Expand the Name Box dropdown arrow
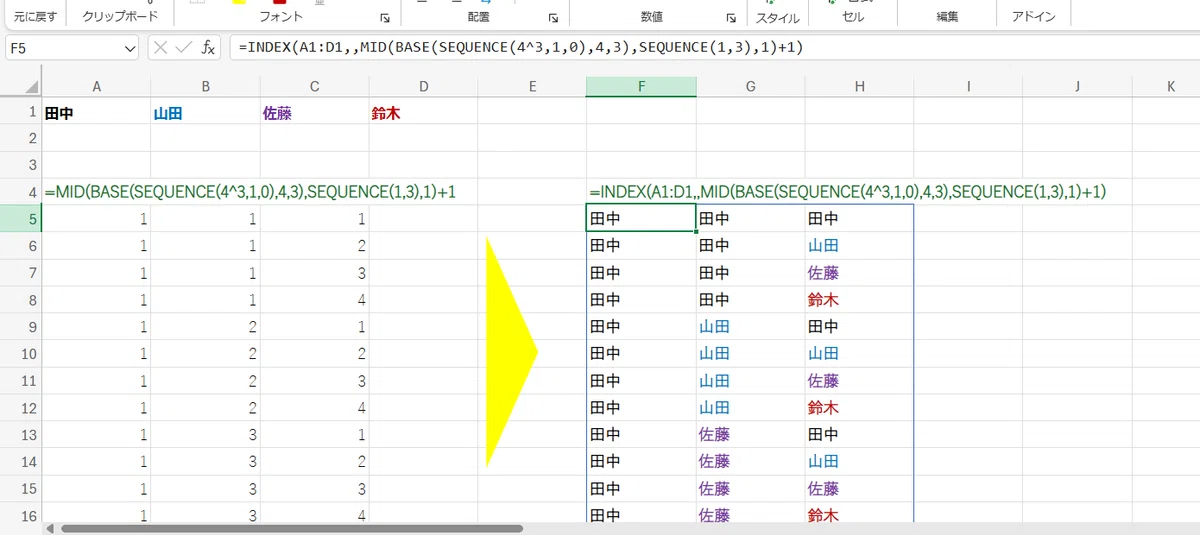Image resolution: width=1200 pixels, height=535 pixels. point(131,48)
